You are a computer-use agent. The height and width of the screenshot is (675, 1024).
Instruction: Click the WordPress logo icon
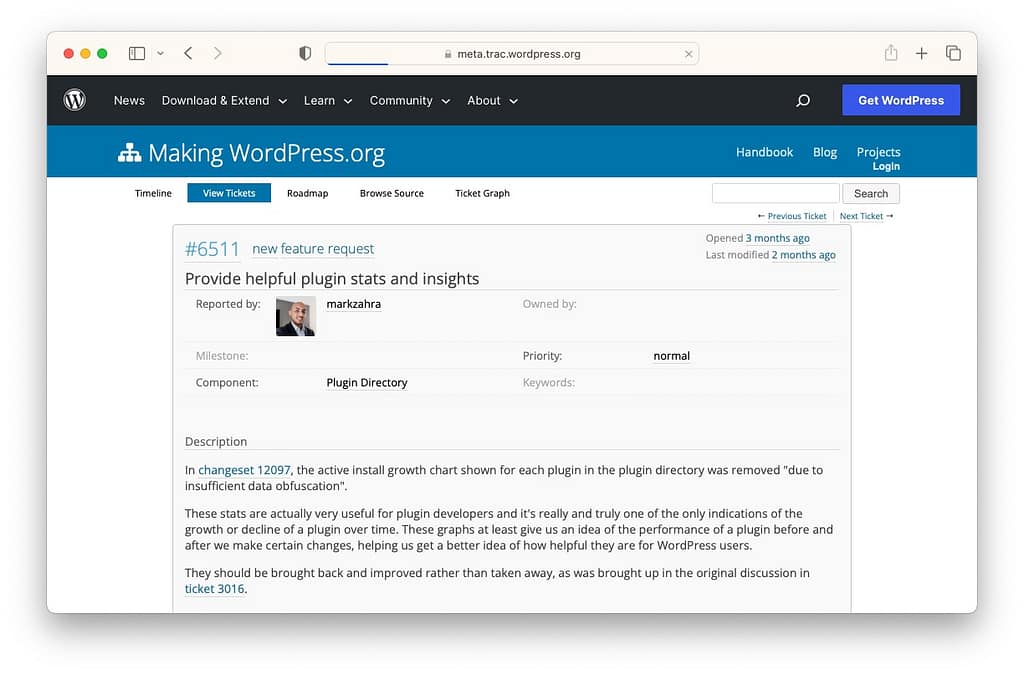75,100
